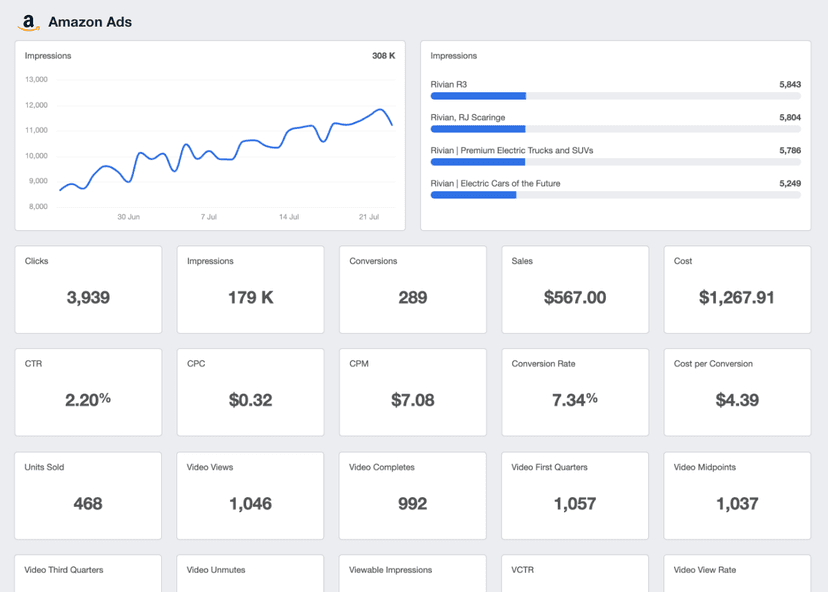Open the CPM metric tile
The height and width of the screenshot is (592, 828).
tap(412, 392)
